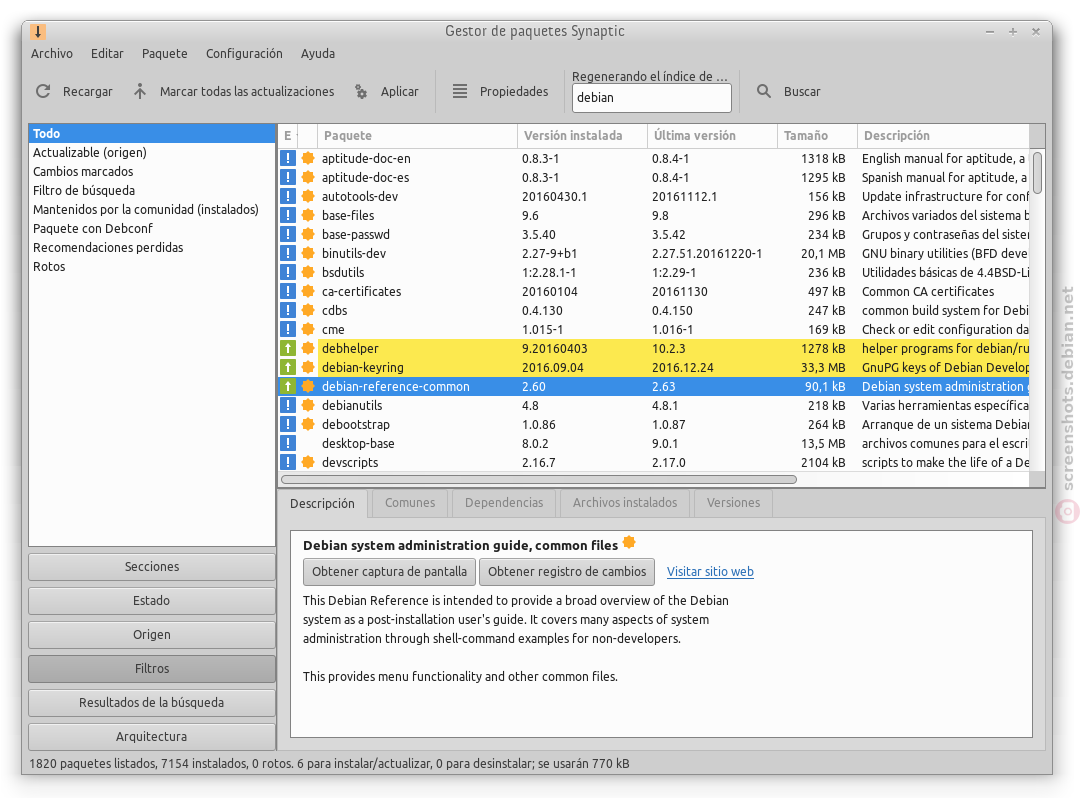
Task: Switch to the Archivos instalados tab
Action: [625, 503]
